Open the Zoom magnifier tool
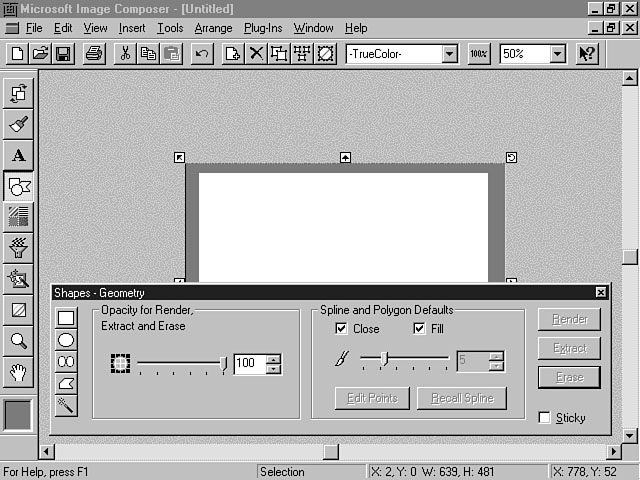Viewport: 640px width, 480px height. coord(19,341)
